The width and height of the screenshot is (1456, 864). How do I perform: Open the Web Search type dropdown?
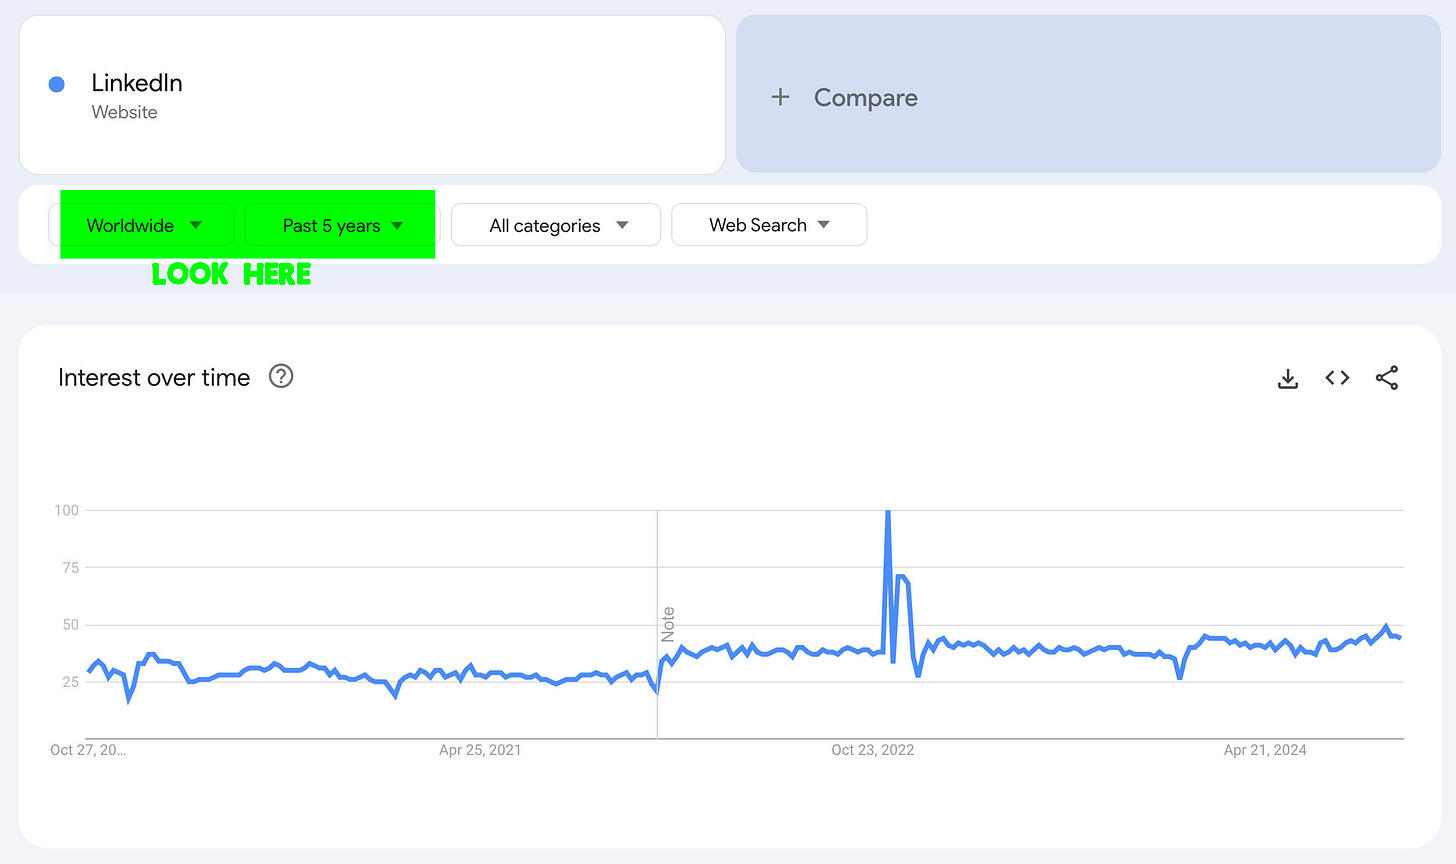pyautogui.click(x=769, y=225)
